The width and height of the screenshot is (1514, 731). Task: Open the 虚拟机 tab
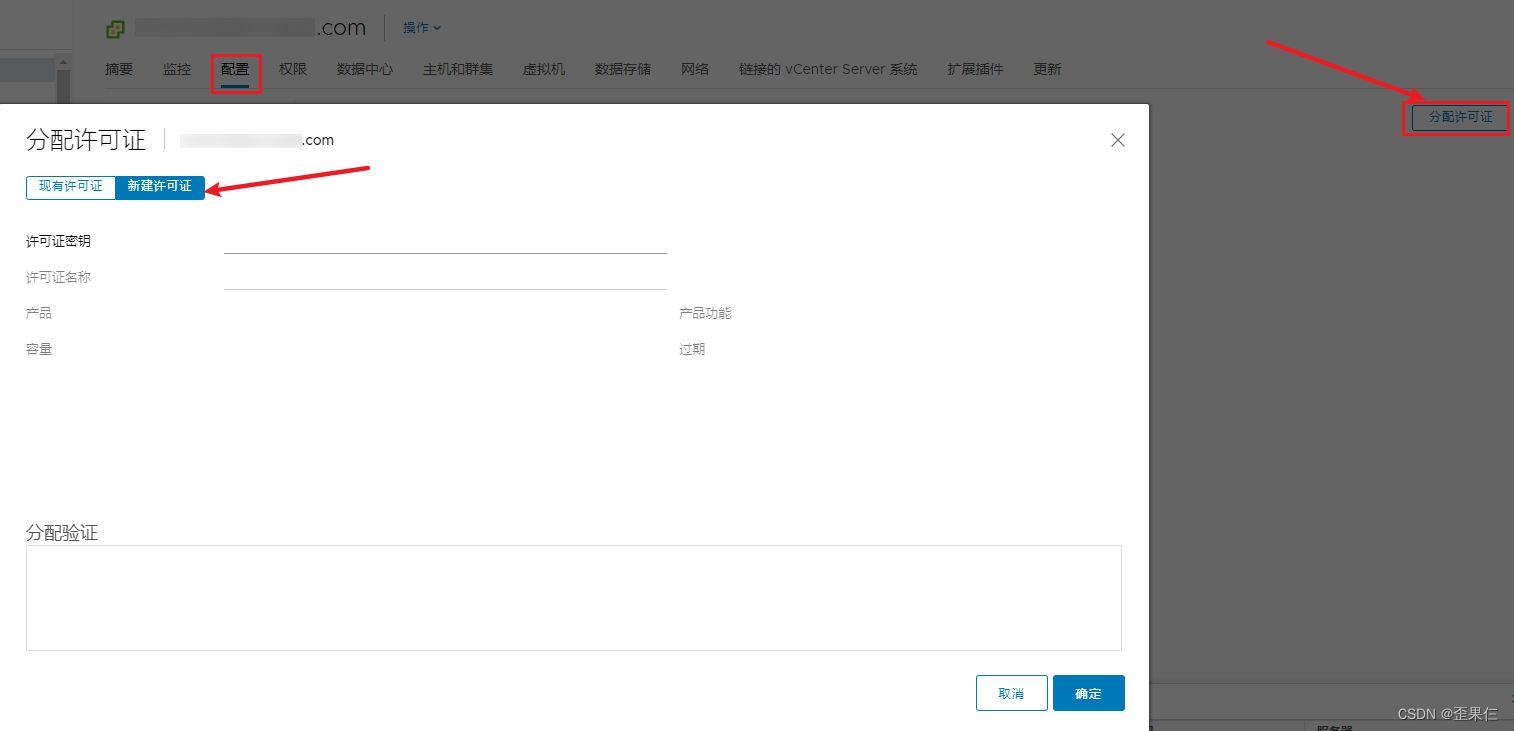click(544, 69)
